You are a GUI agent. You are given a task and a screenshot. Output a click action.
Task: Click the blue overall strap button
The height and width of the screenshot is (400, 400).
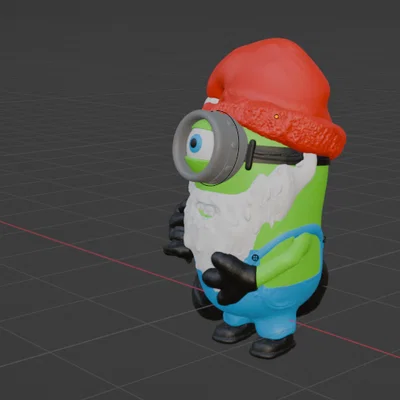click(x=255, y=258)
